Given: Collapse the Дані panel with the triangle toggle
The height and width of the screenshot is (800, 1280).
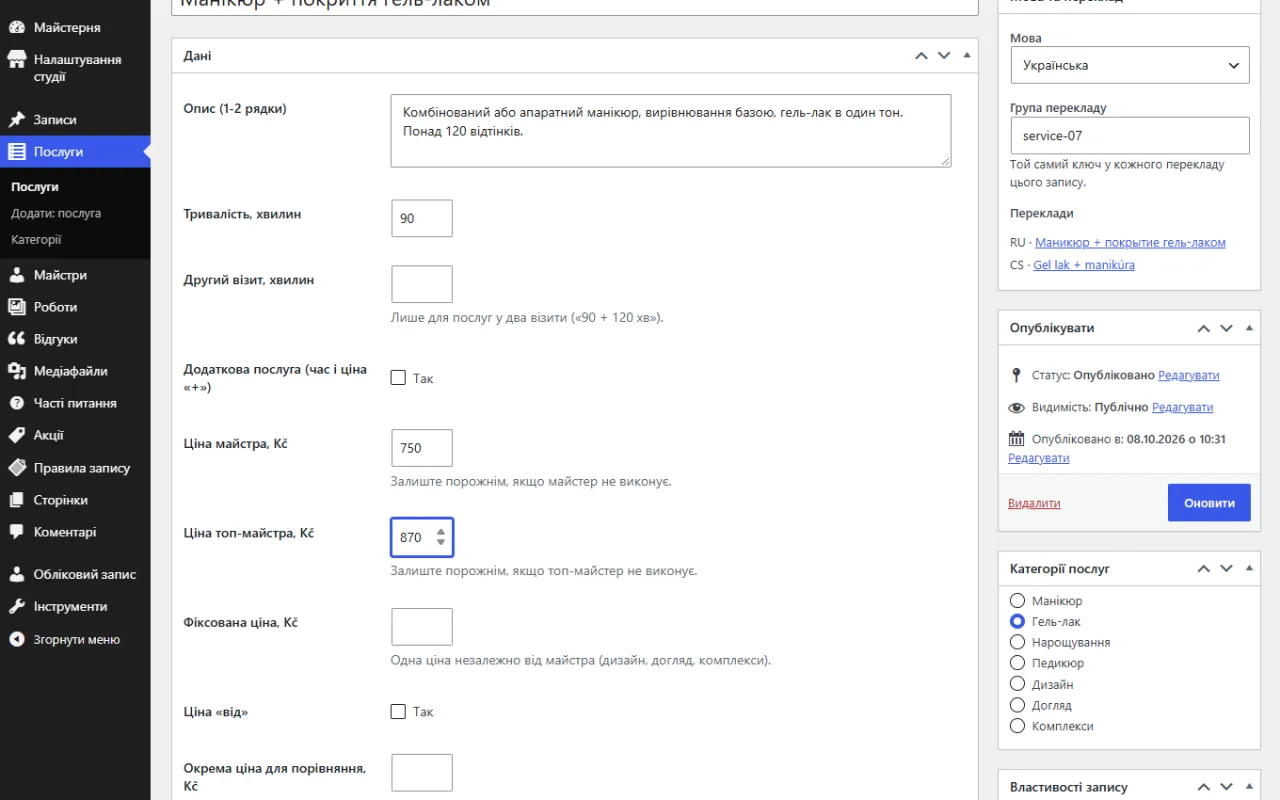Looking at the screenshot, I should coord(967,56).
